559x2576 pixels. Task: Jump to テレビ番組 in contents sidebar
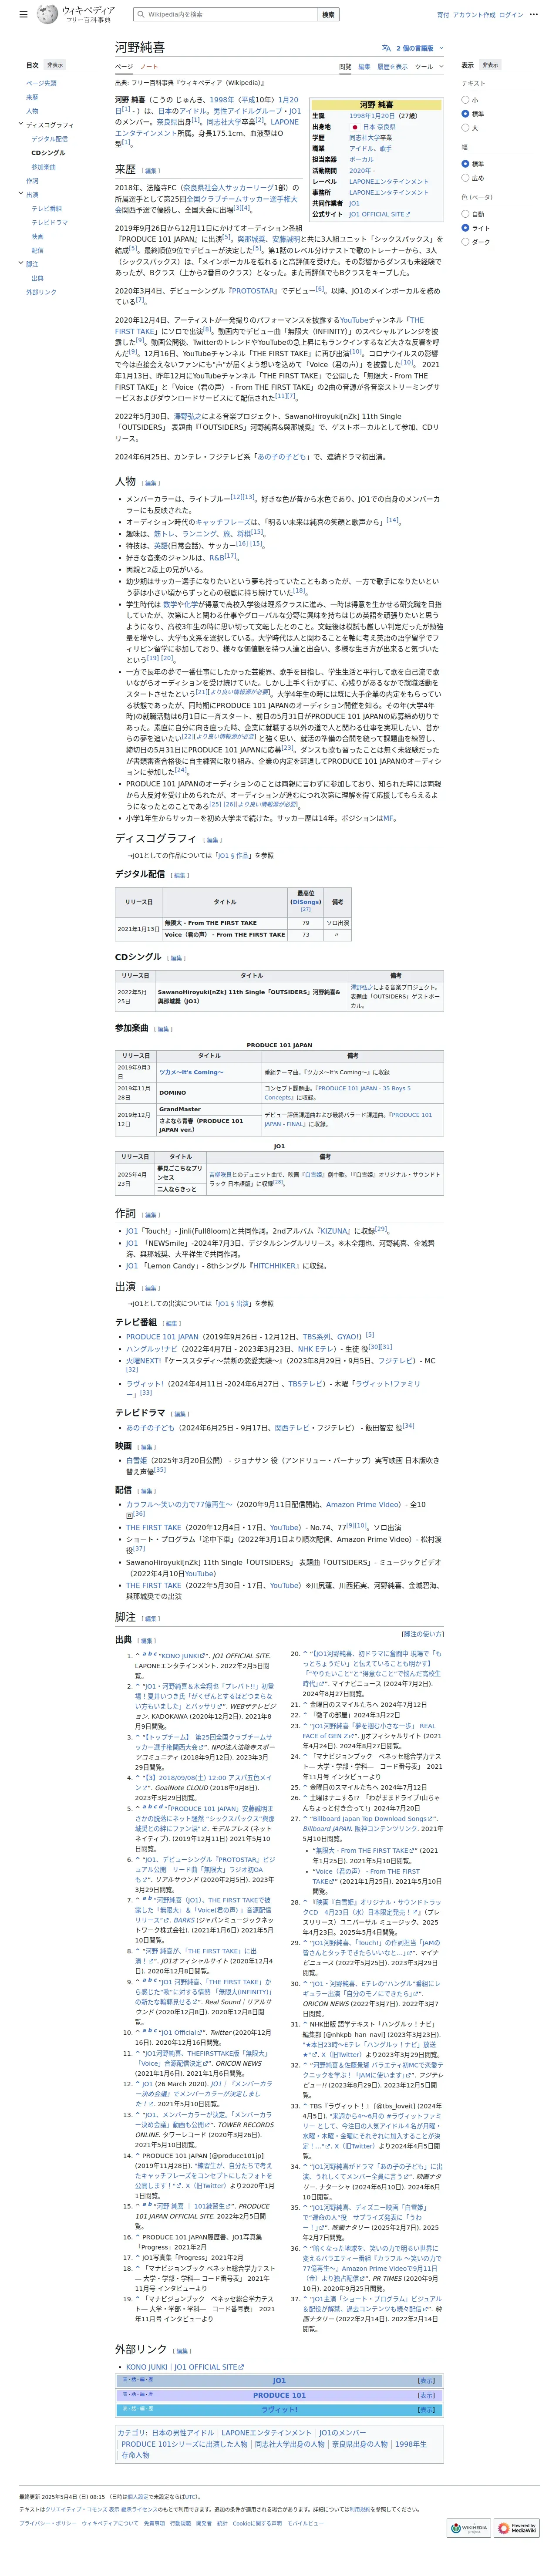pyautogui.click(x=46, y=209)
